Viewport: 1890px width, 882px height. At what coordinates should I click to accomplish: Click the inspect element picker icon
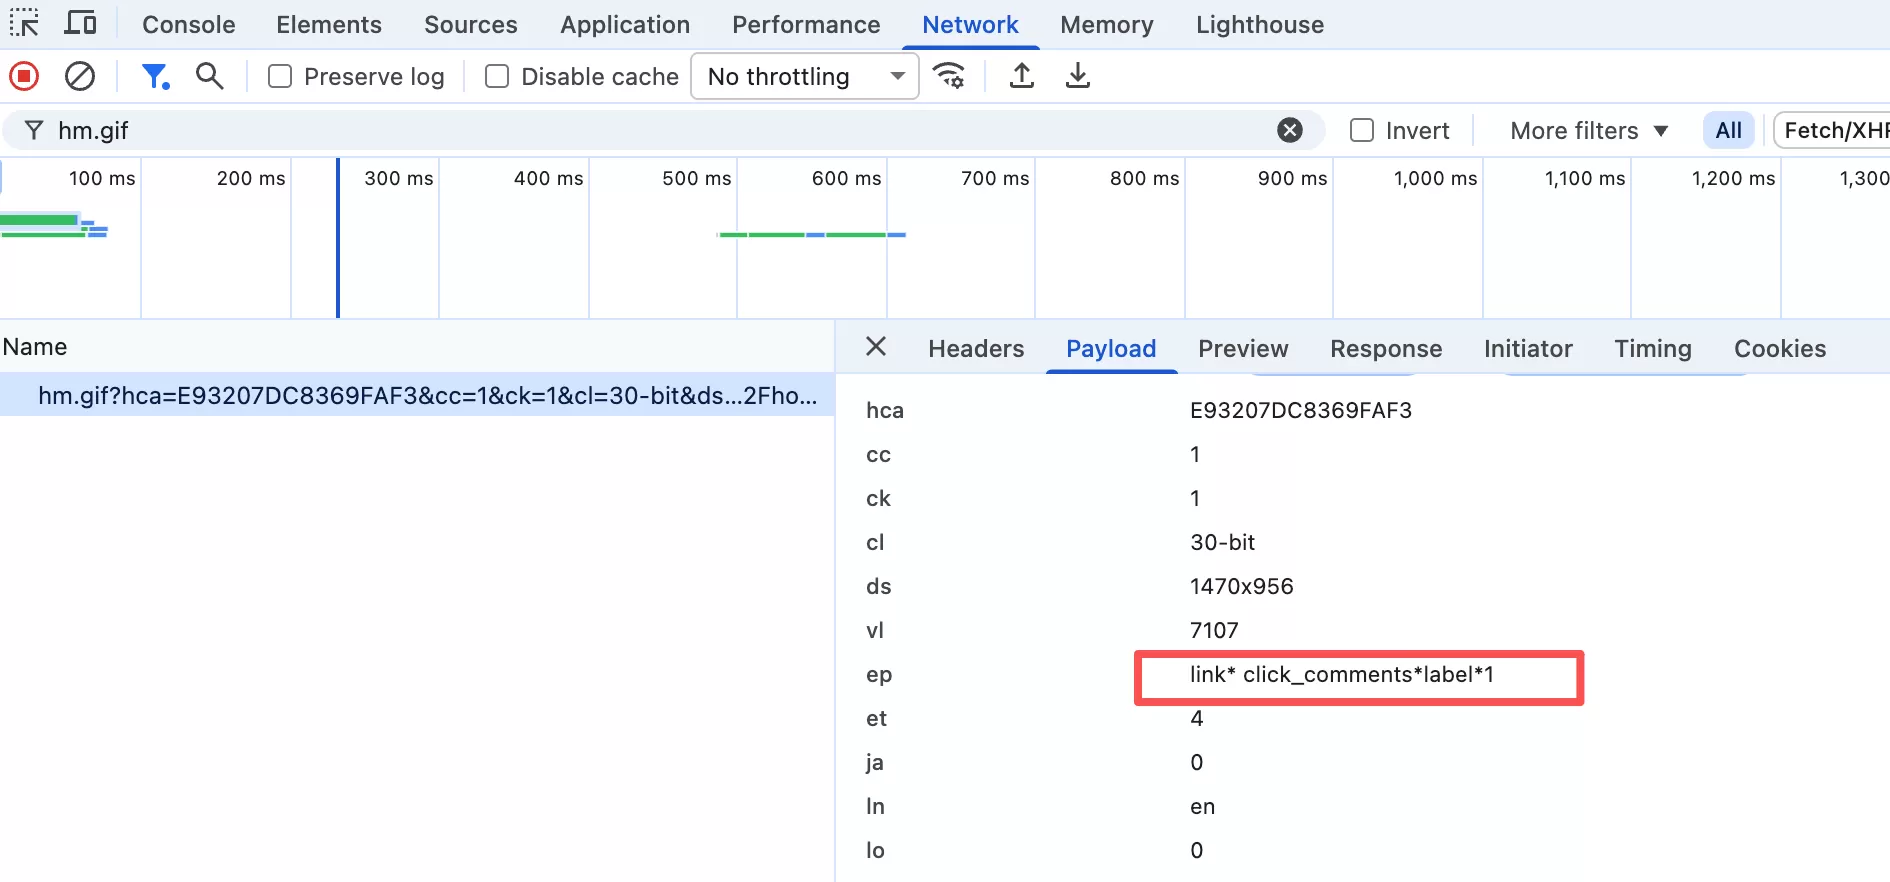click(24, 23)
